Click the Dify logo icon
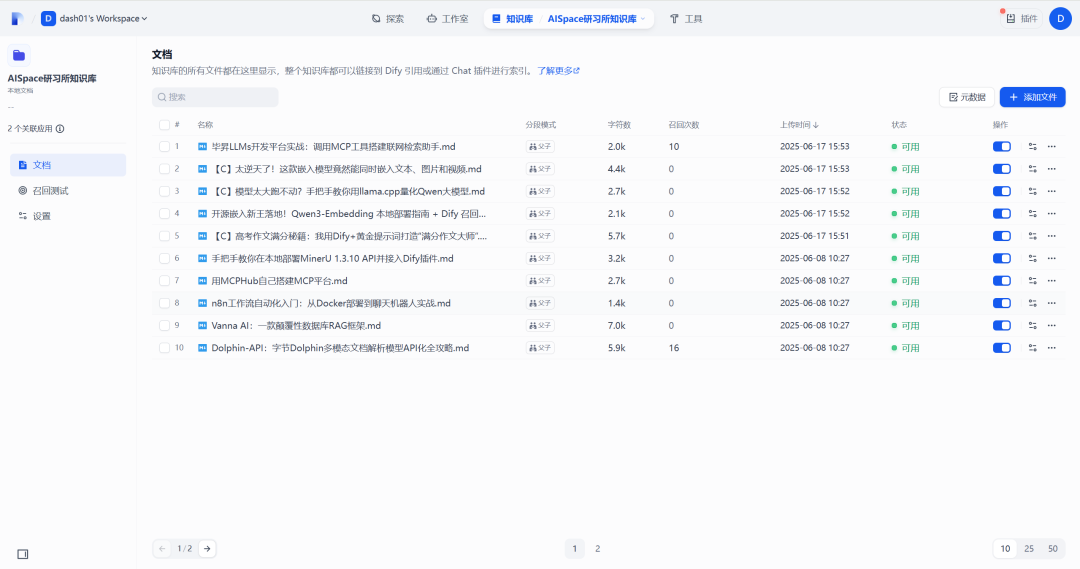 coord(18,19)
